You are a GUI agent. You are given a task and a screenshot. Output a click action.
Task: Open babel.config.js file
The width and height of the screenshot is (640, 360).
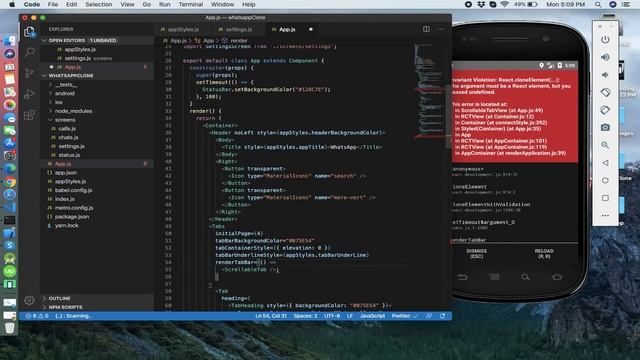[x=97, y=190]
